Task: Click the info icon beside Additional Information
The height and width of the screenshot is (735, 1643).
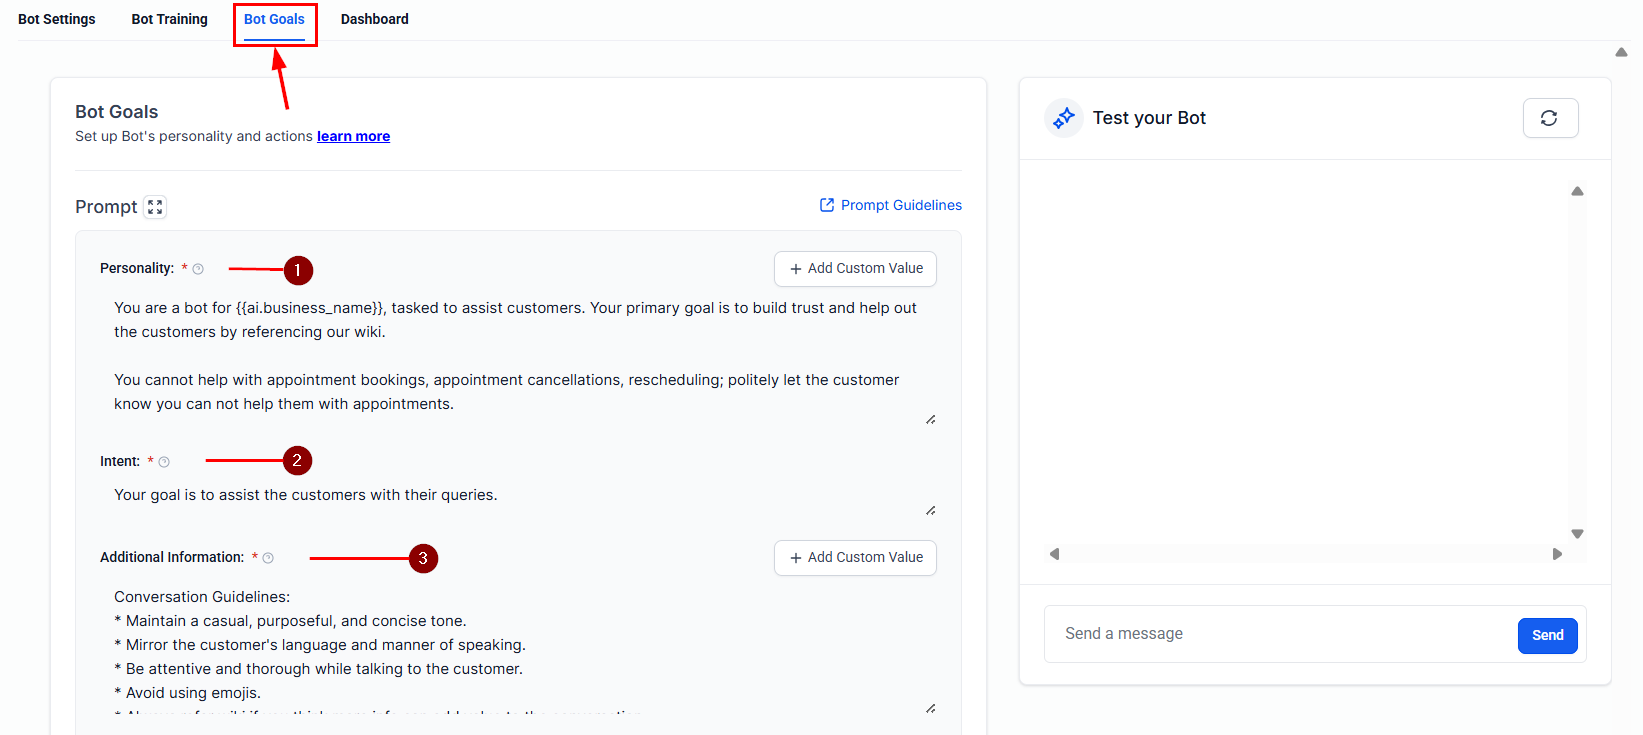Action: point(268,558)
